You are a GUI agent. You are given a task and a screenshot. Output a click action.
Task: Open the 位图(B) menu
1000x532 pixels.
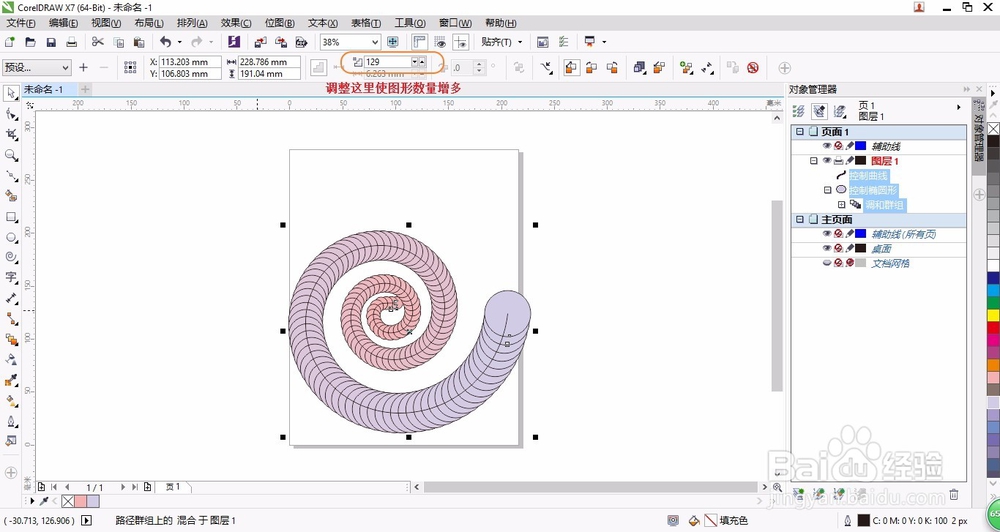click(x=279, y=23)
